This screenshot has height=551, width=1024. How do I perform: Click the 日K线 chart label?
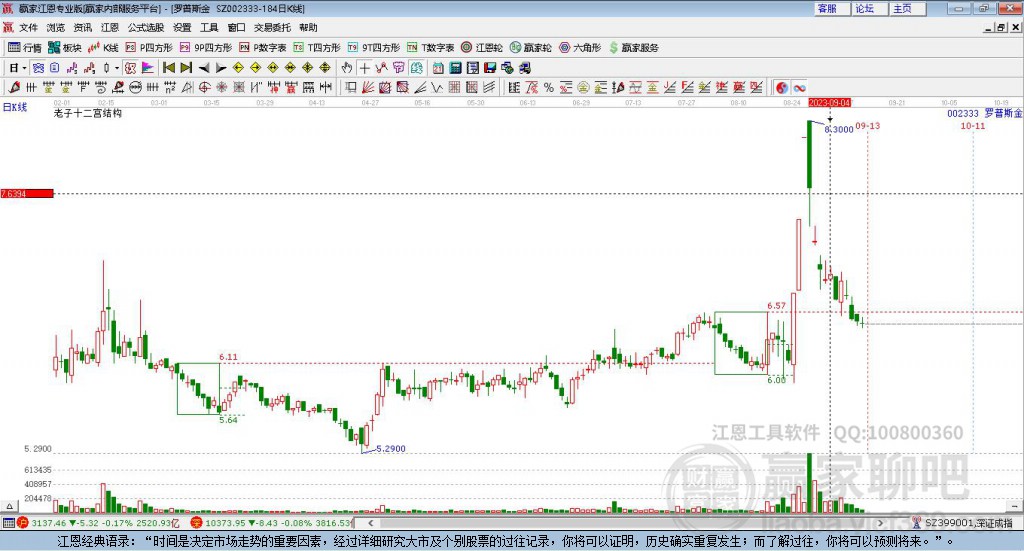click(x=14, y=107)
